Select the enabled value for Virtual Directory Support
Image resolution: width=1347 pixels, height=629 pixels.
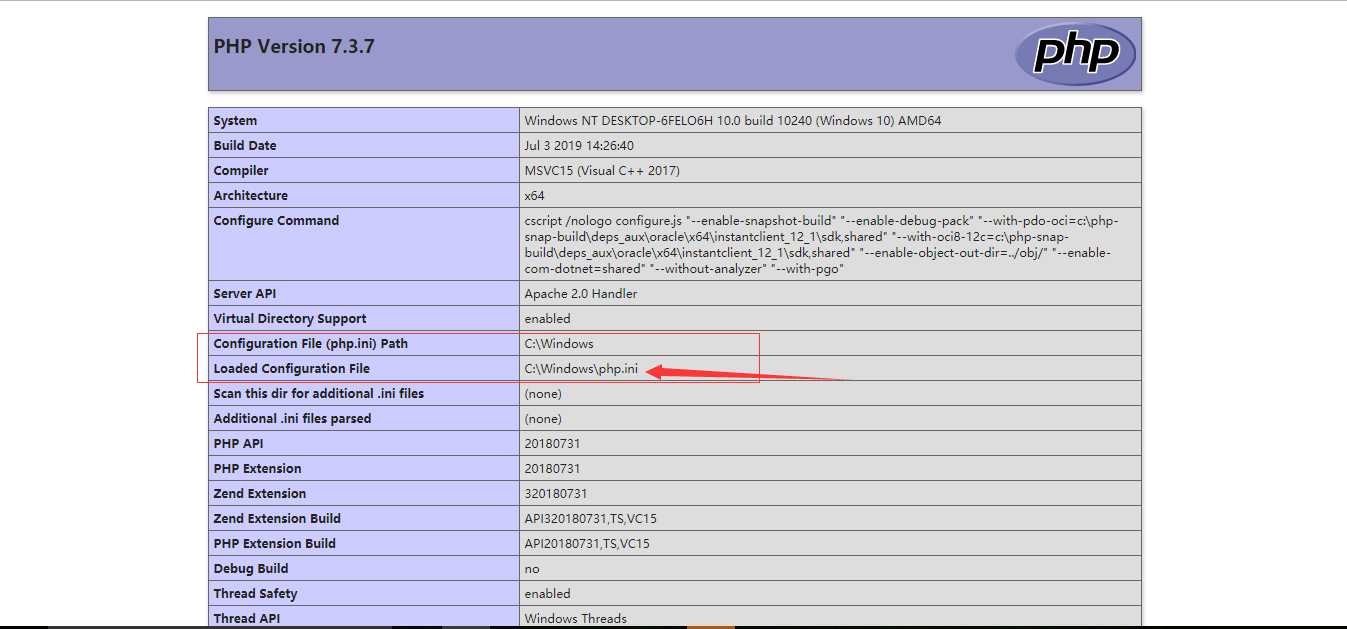pos(547,319)
